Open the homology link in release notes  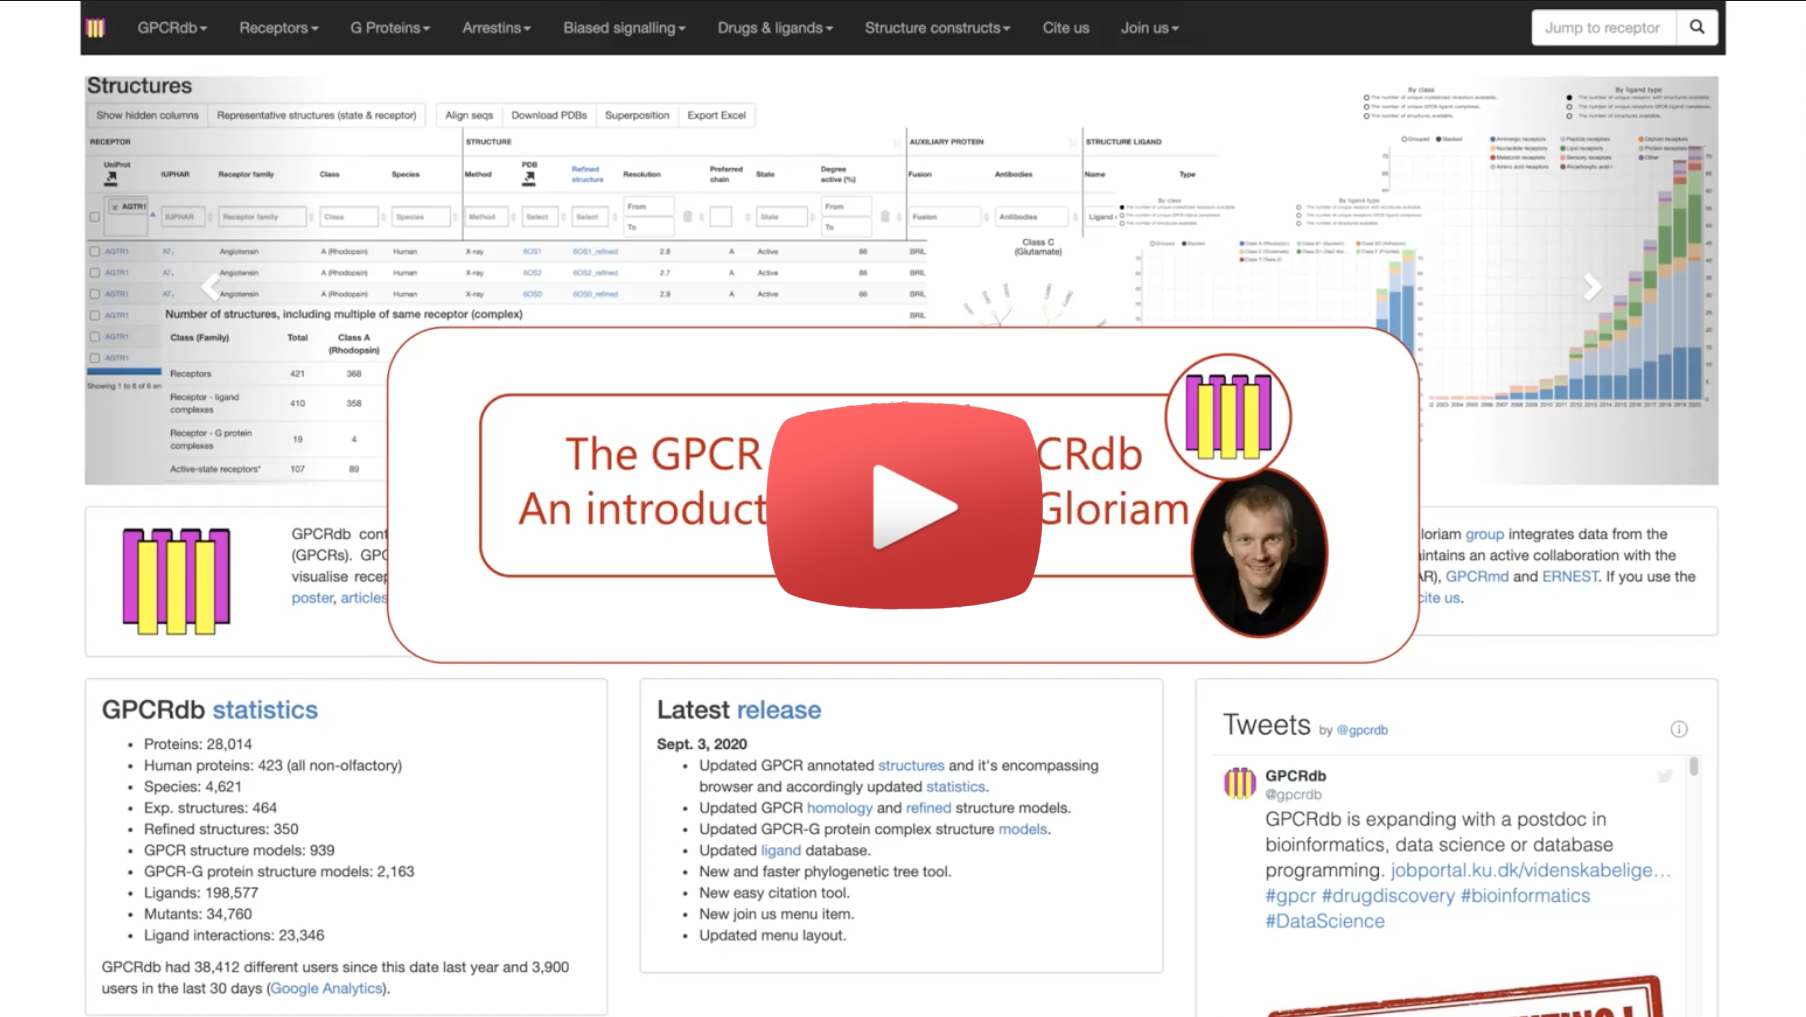coord(840,808)
